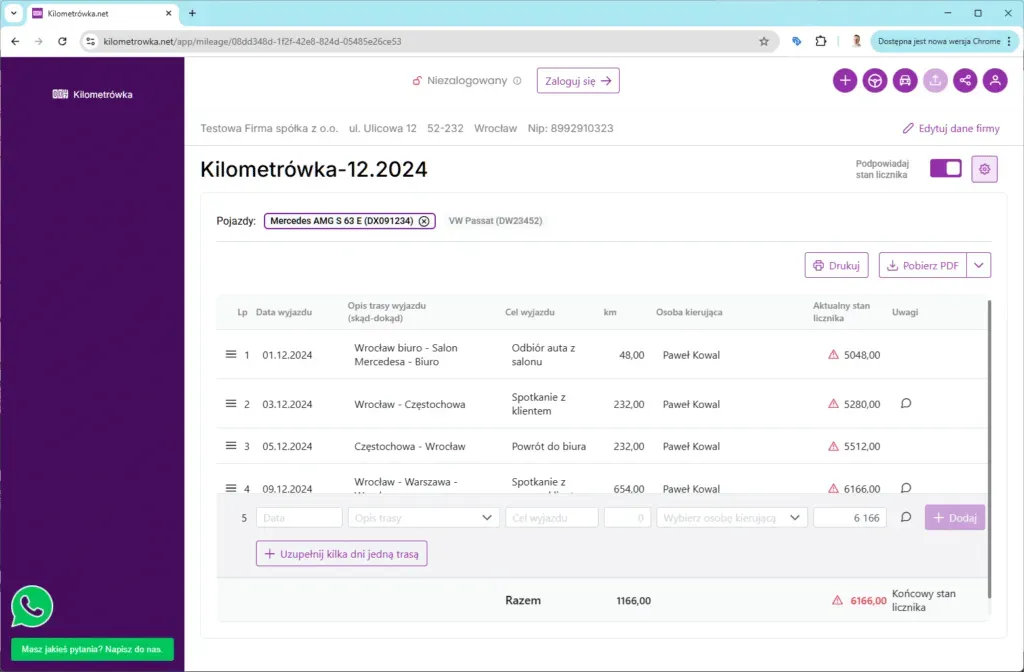Click the profile person icon top right
Screen dimensions: 1024x672
click(x=995, y=80)
